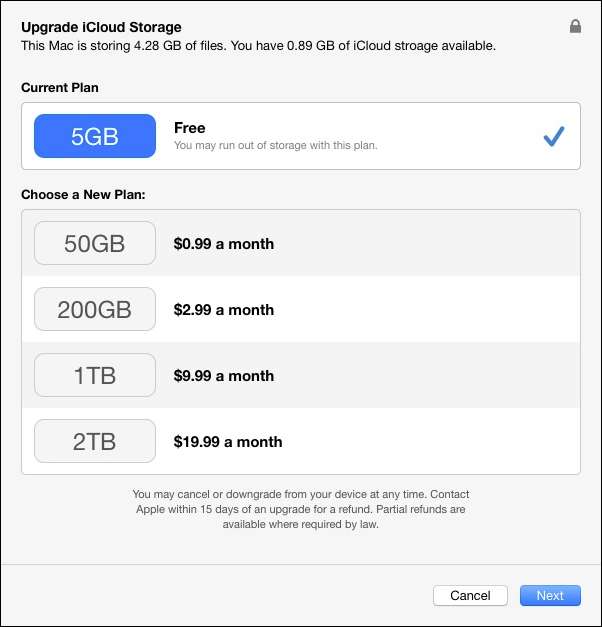
Task: Click the Choose a New Plan label
Action: pos(83,192)
